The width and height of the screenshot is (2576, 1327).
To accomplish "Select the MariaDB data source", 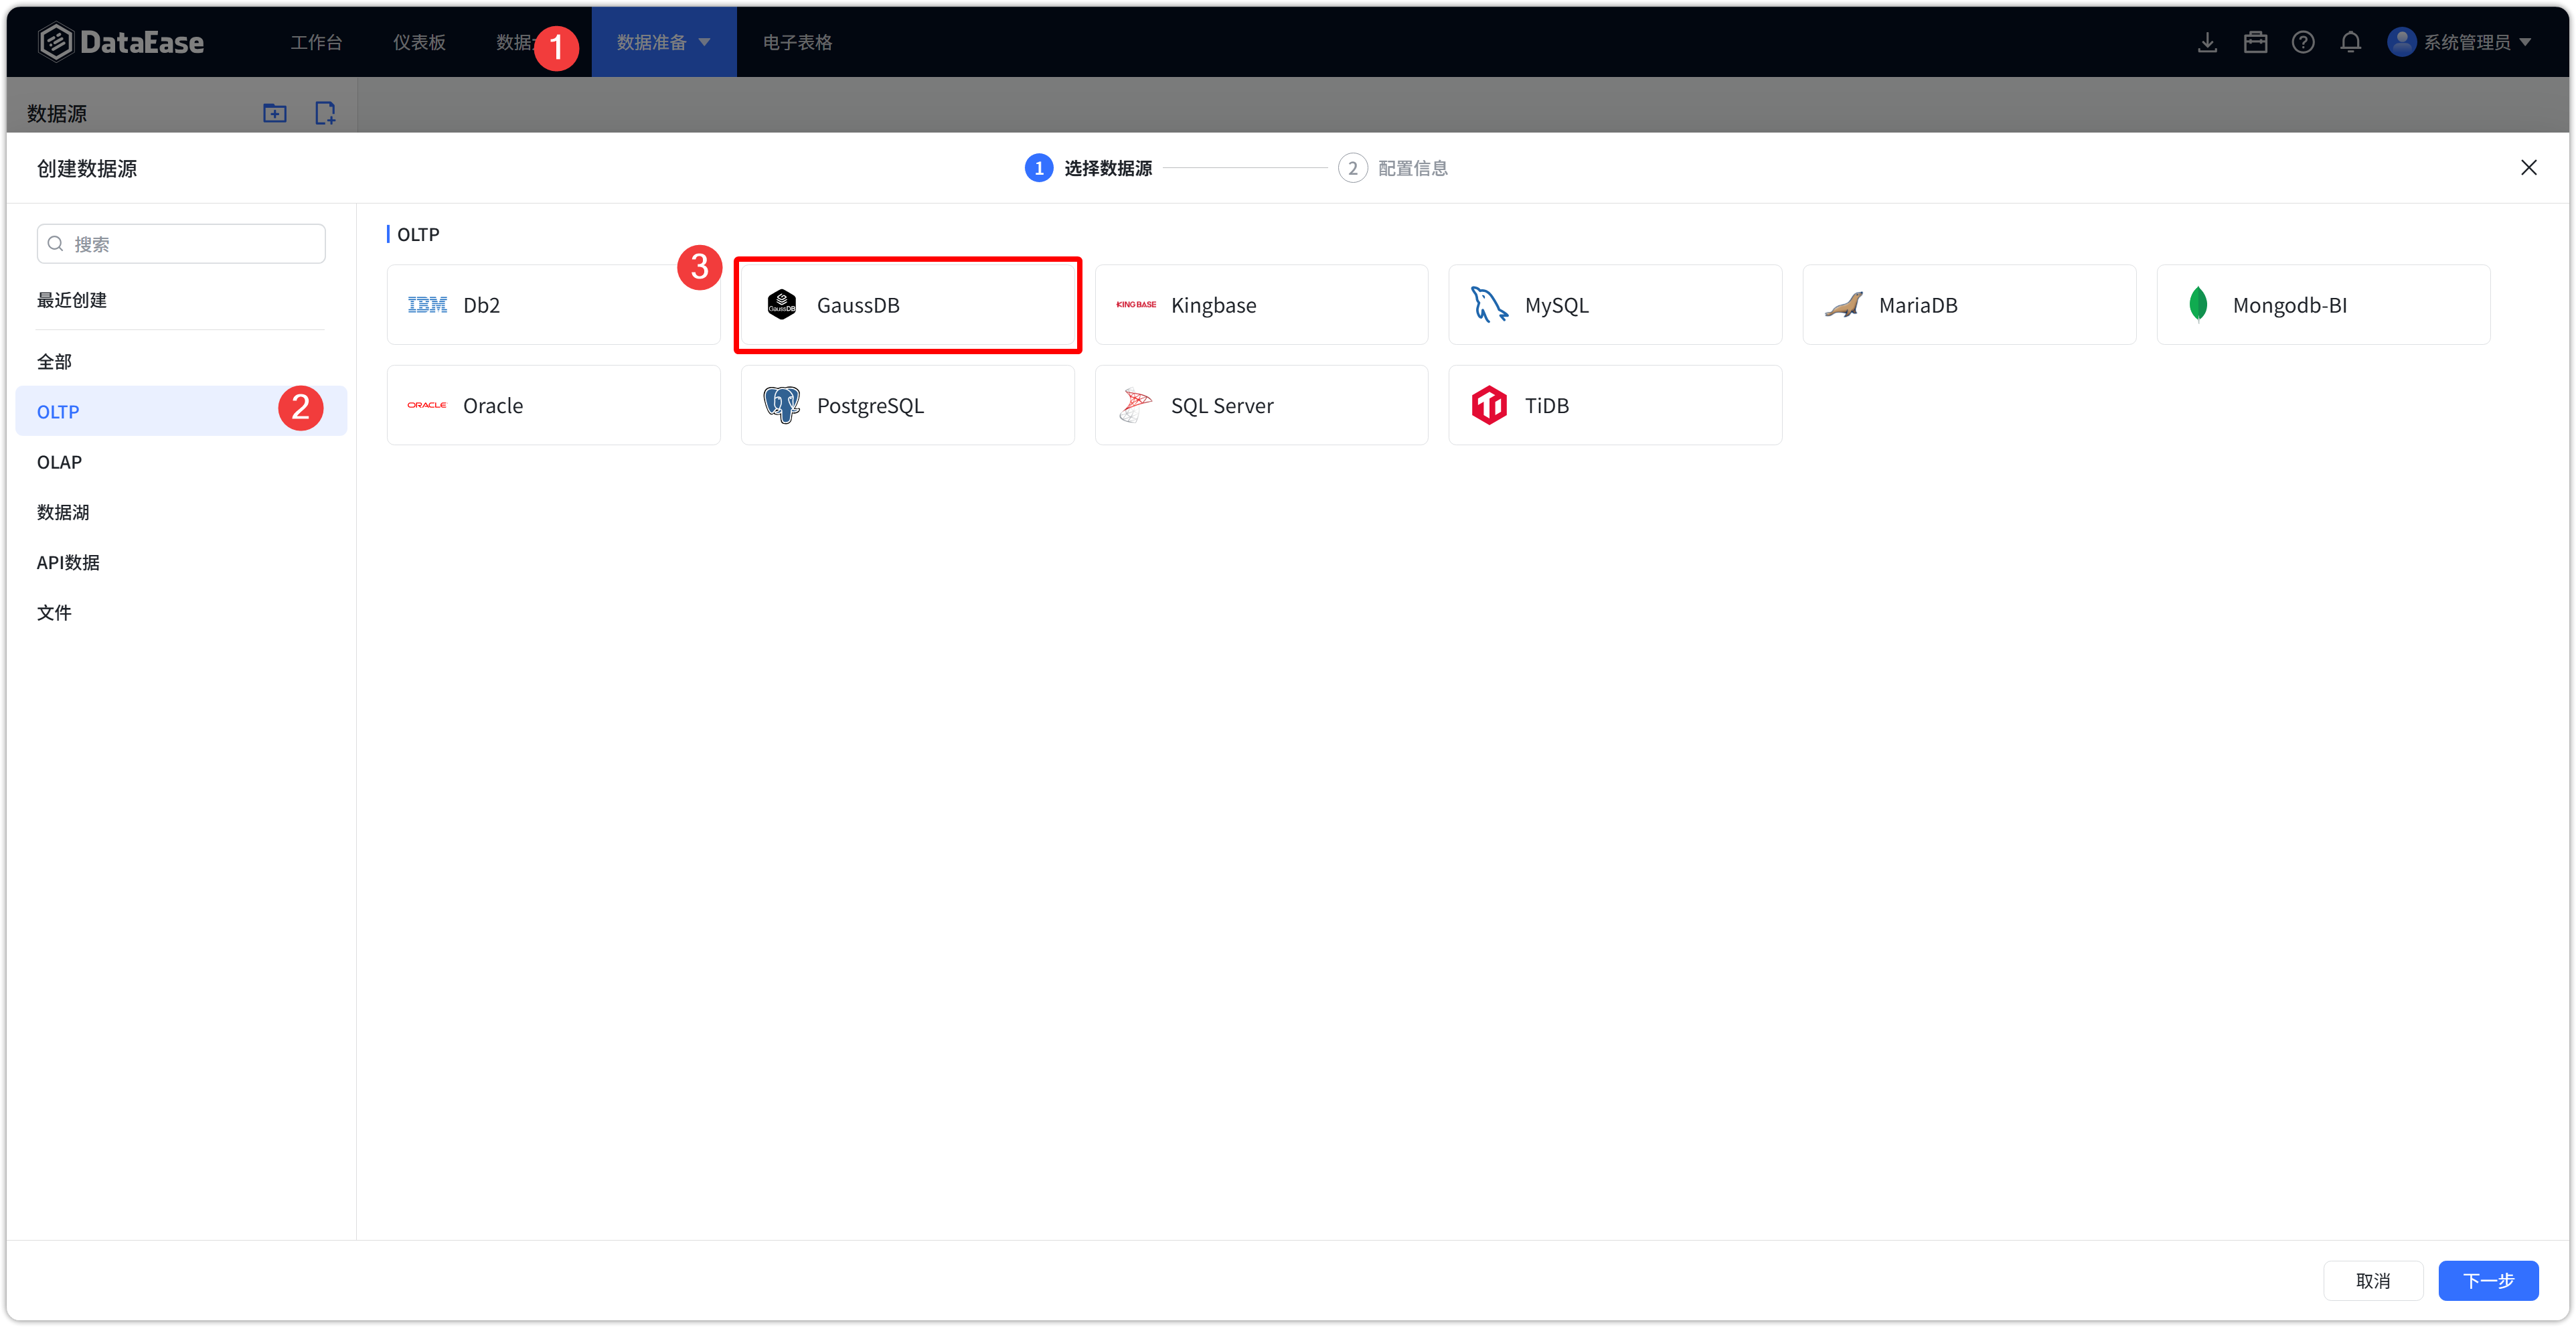I will click(1969, 305).
